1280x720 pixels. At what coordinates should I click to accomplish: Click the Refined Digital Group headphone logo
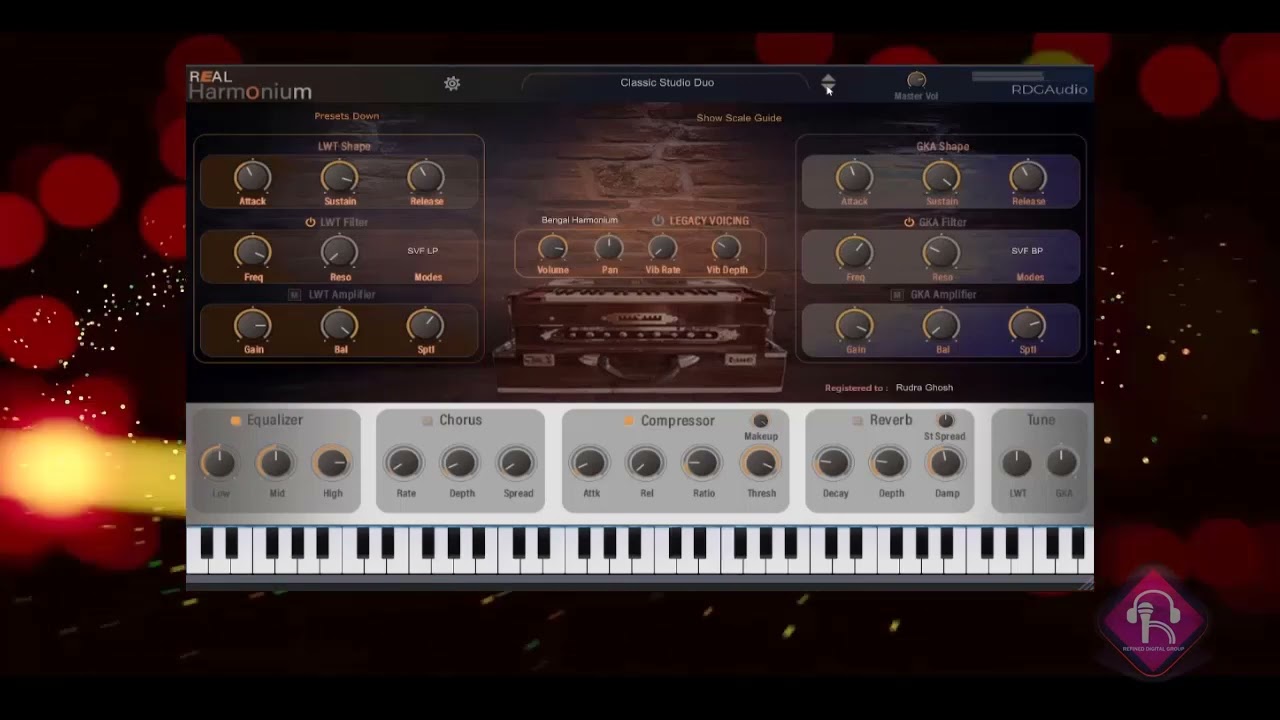pyautogui.click(x=1155, y=623)
